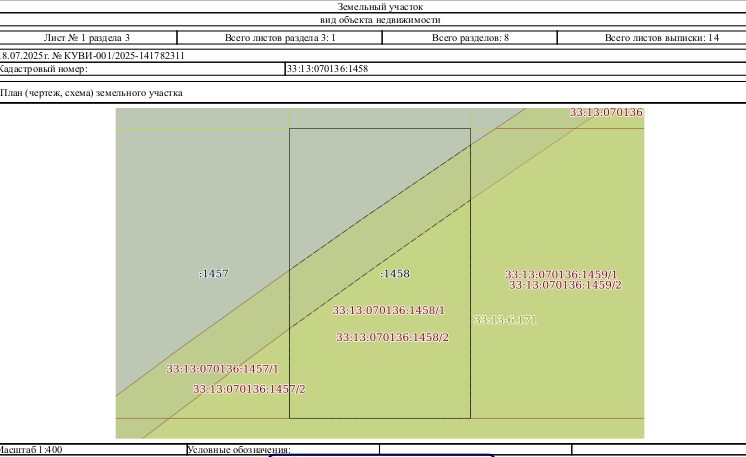746x457 pixels.
Task: Click the "Всего разделов: 8" cell
Action: (x=470, y=38)
